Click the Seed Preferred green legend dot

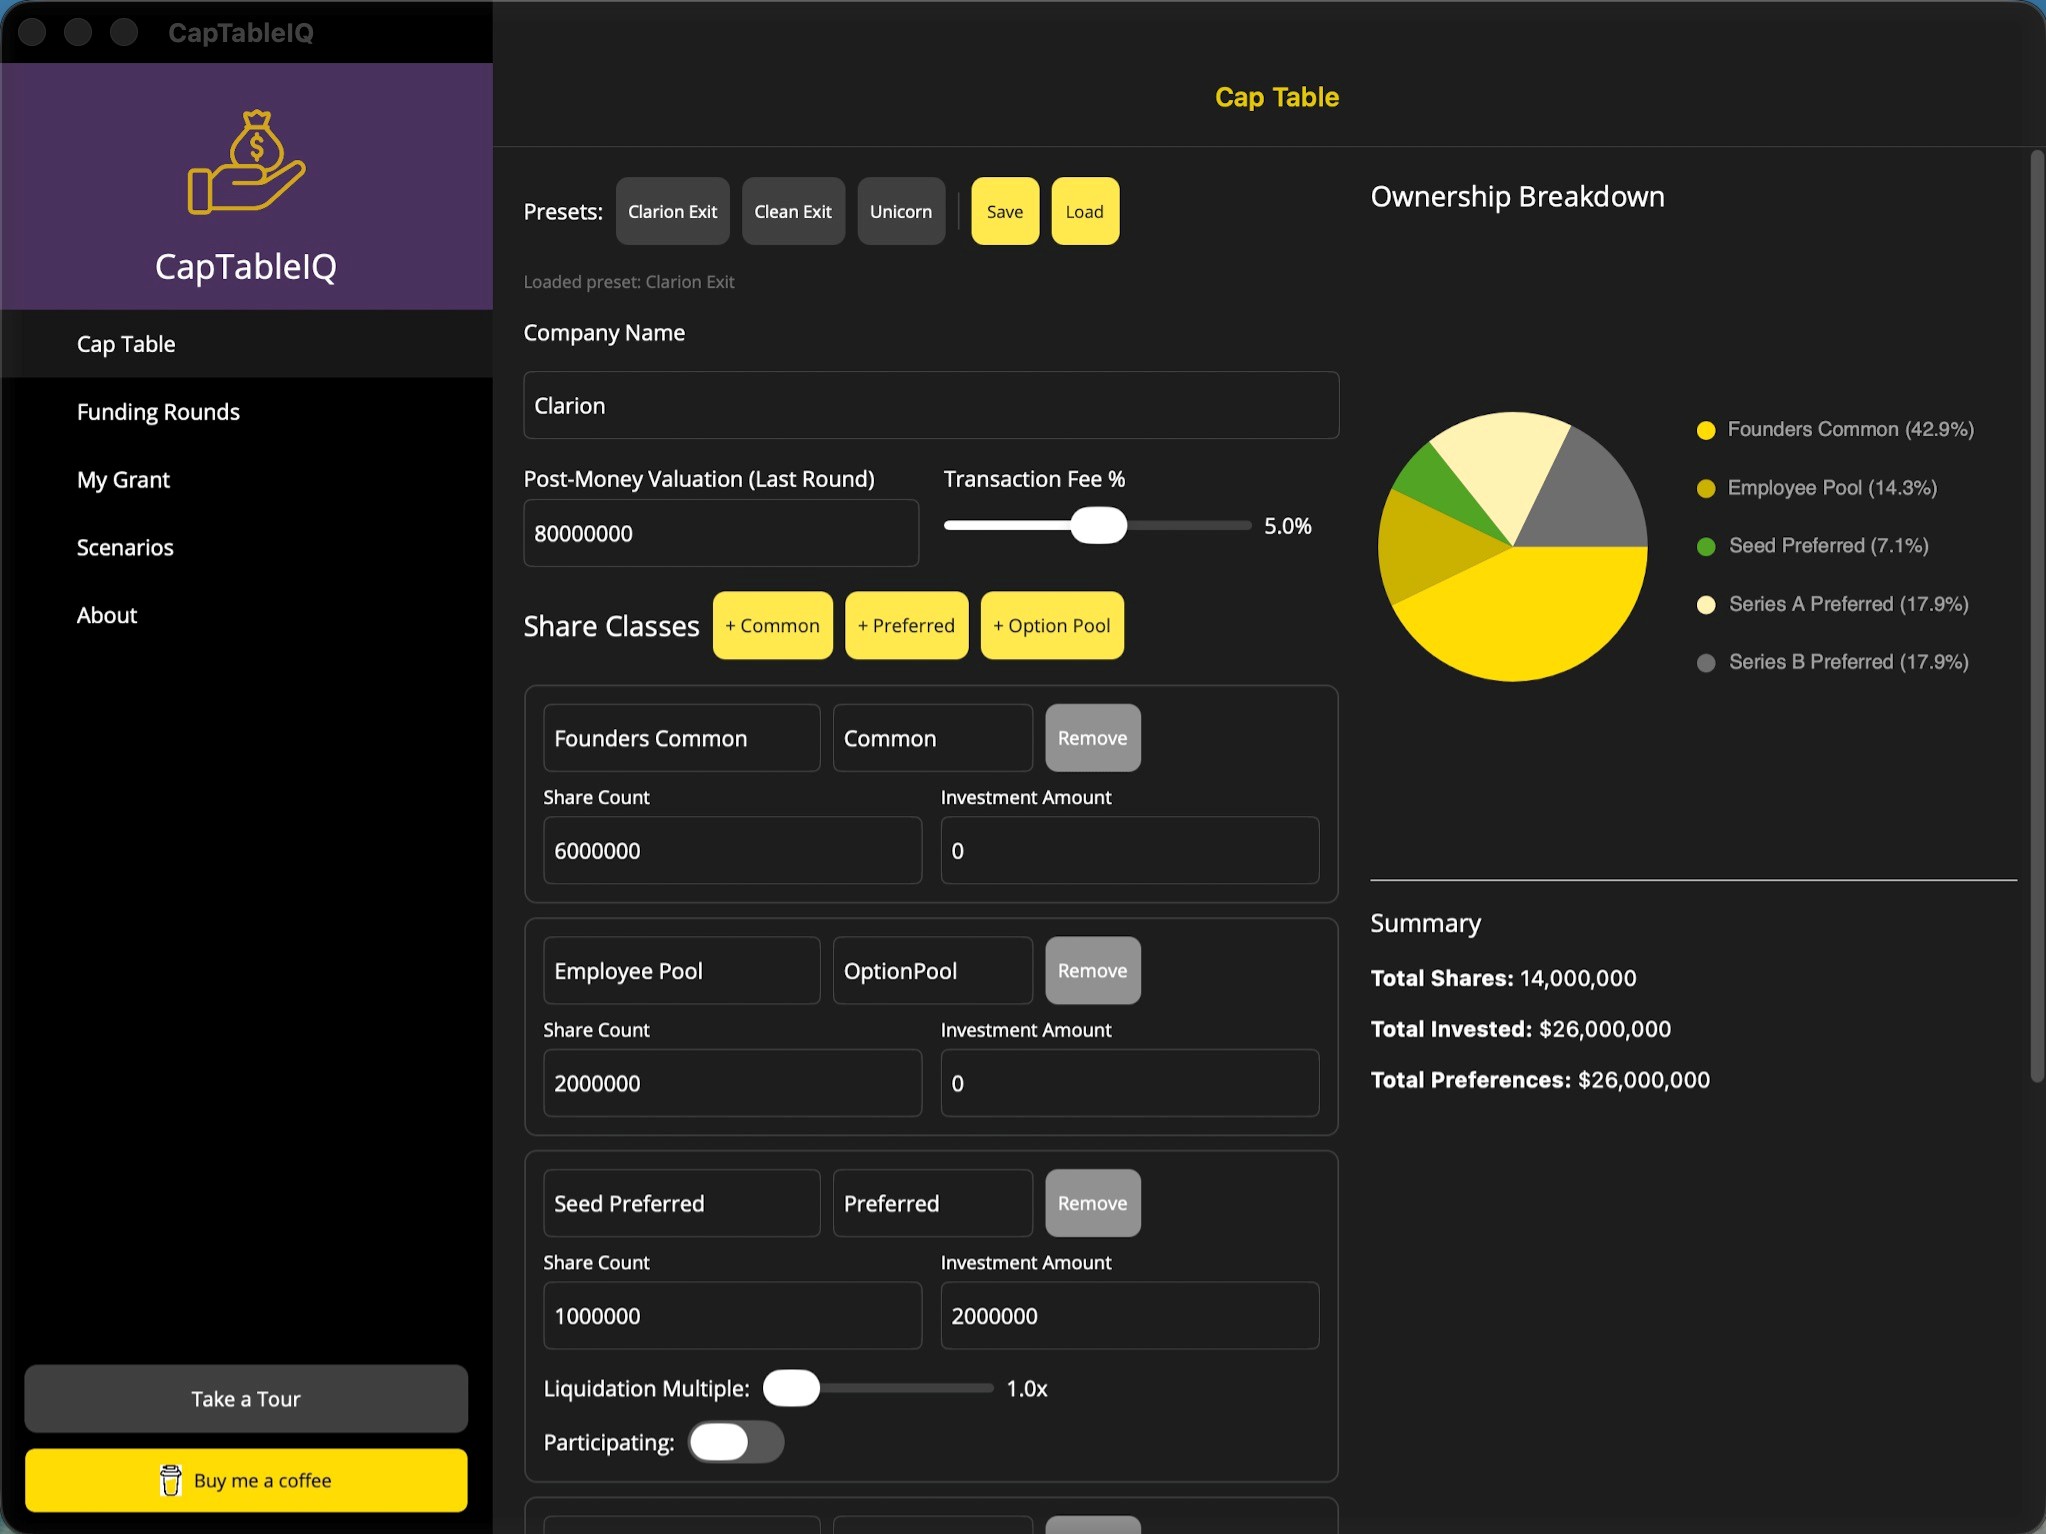click(x=1706, y=546)
